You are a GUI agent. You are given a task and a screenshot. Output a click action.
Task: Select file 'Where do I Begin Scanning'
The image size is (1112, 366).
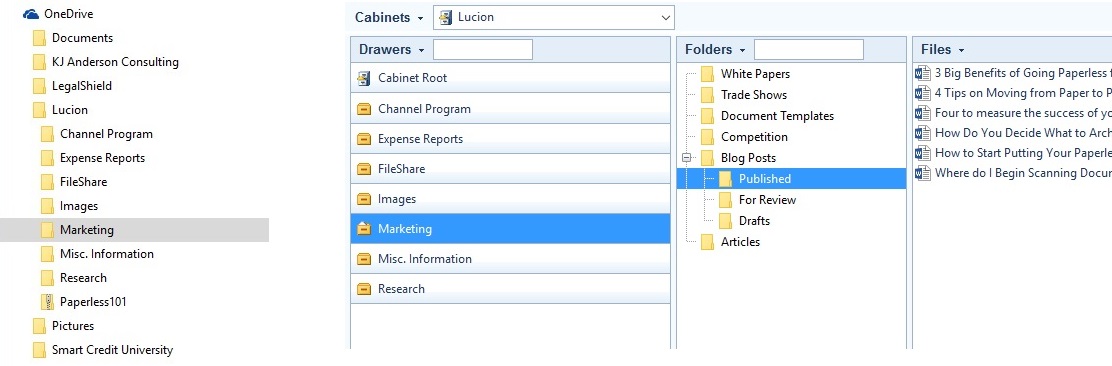click(x=1023, y=172)
